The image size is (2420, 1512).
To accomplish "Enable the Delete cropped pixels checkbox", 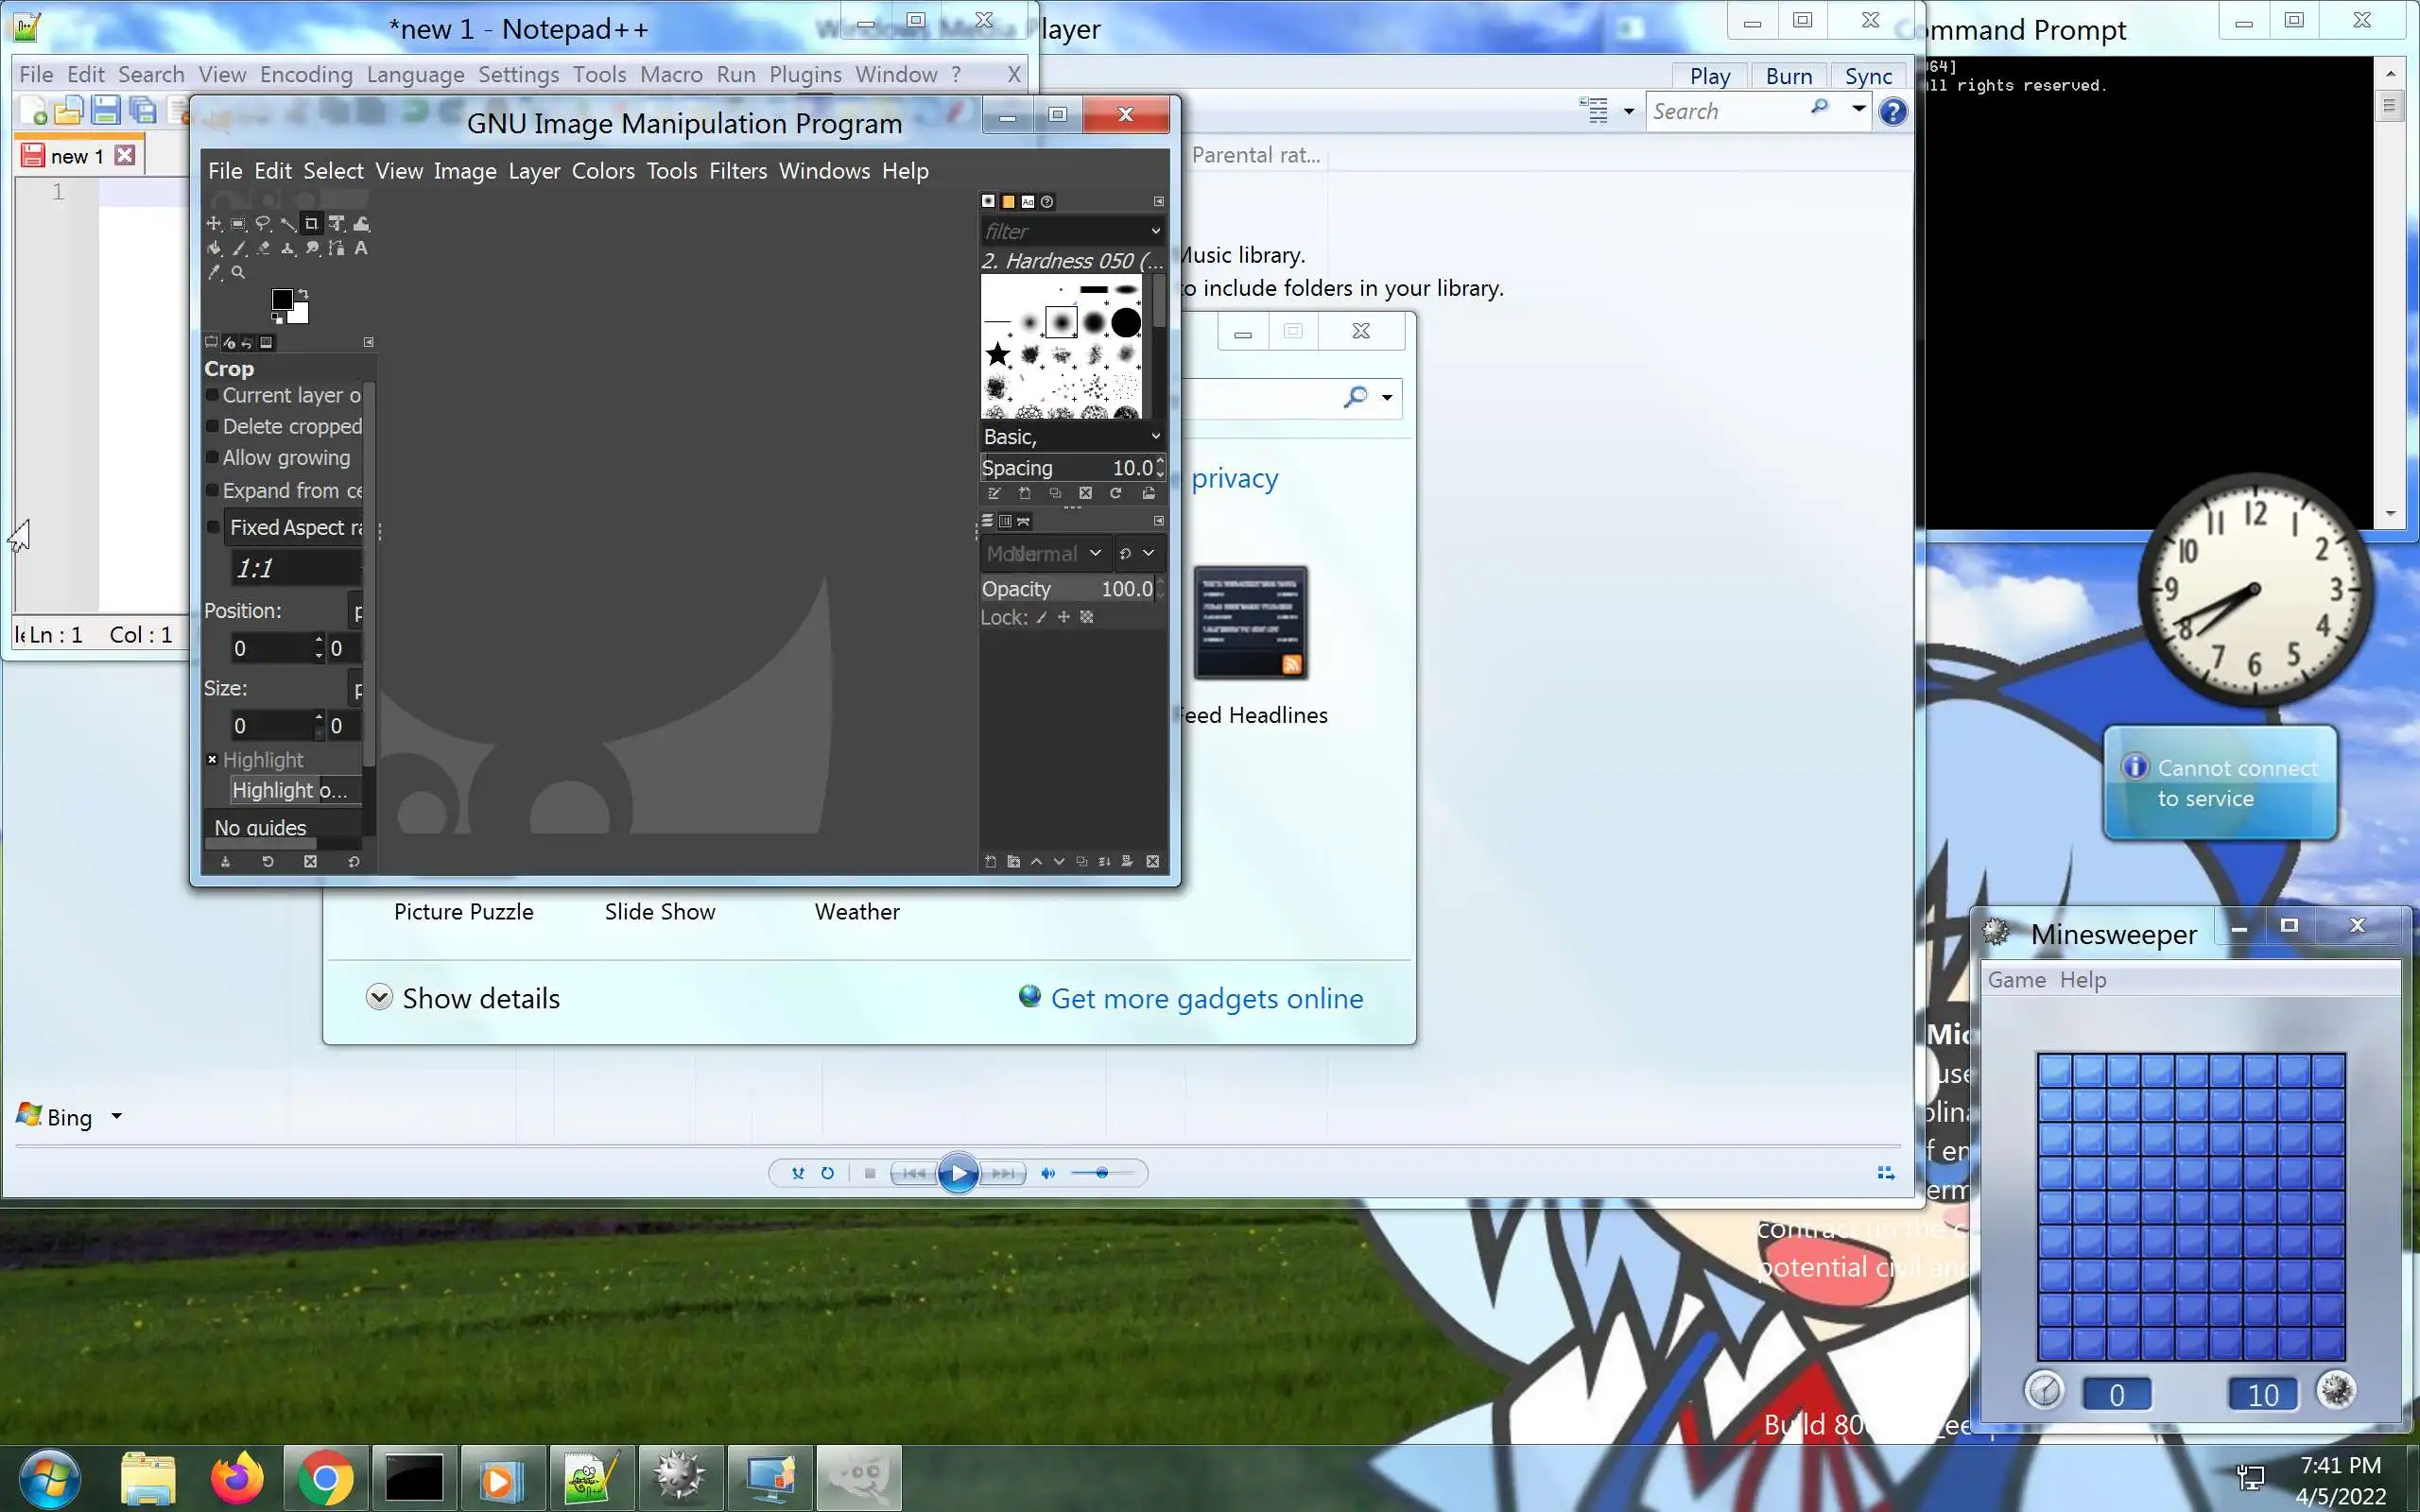I will 212,426.
